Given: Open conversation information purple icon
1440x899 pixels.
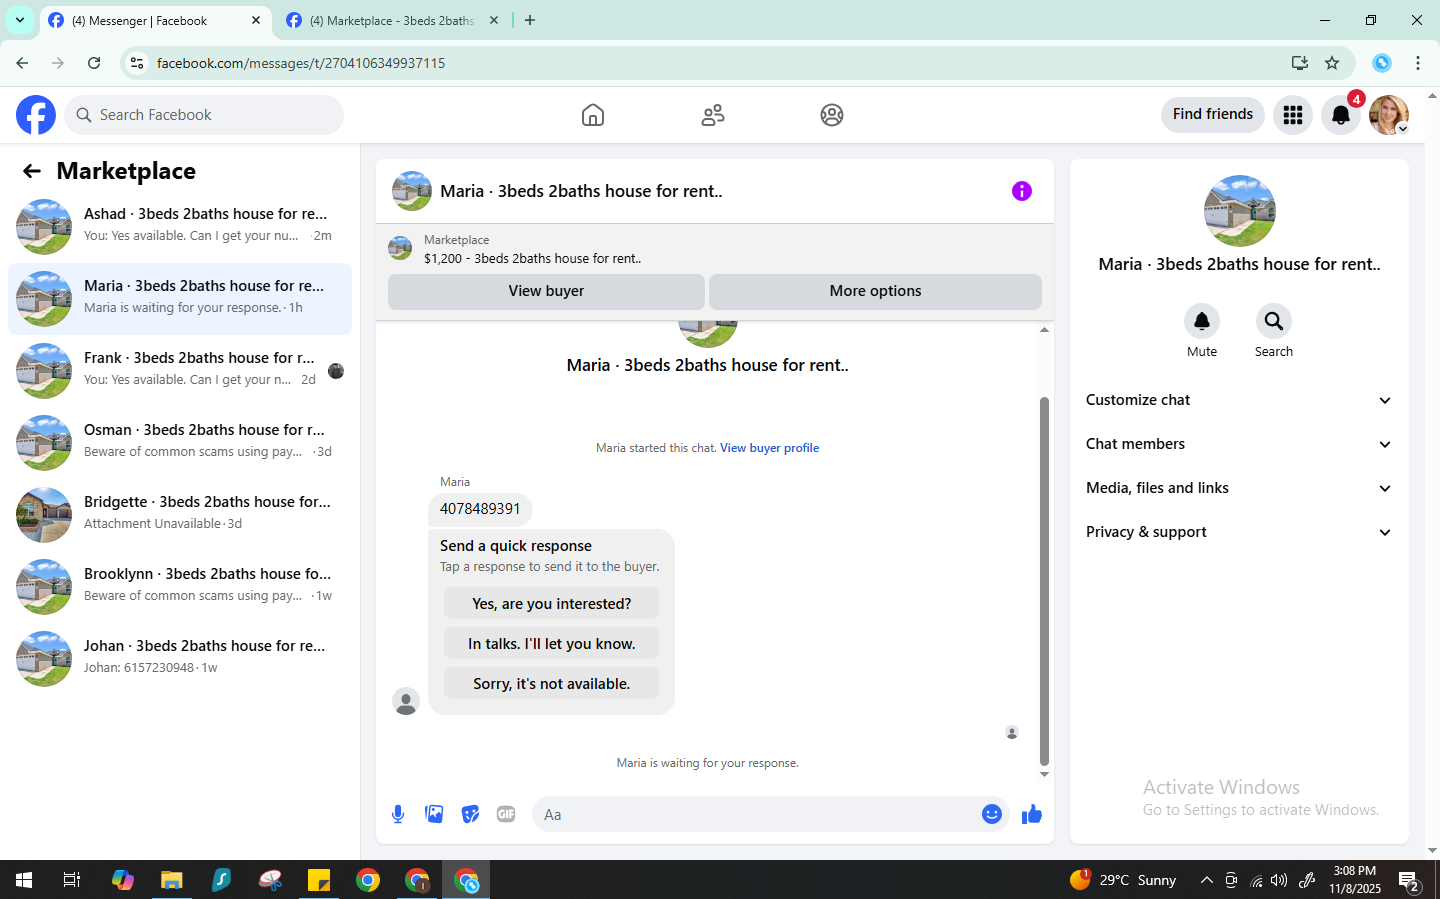Looking at the screenshot, I should 1021,191.
